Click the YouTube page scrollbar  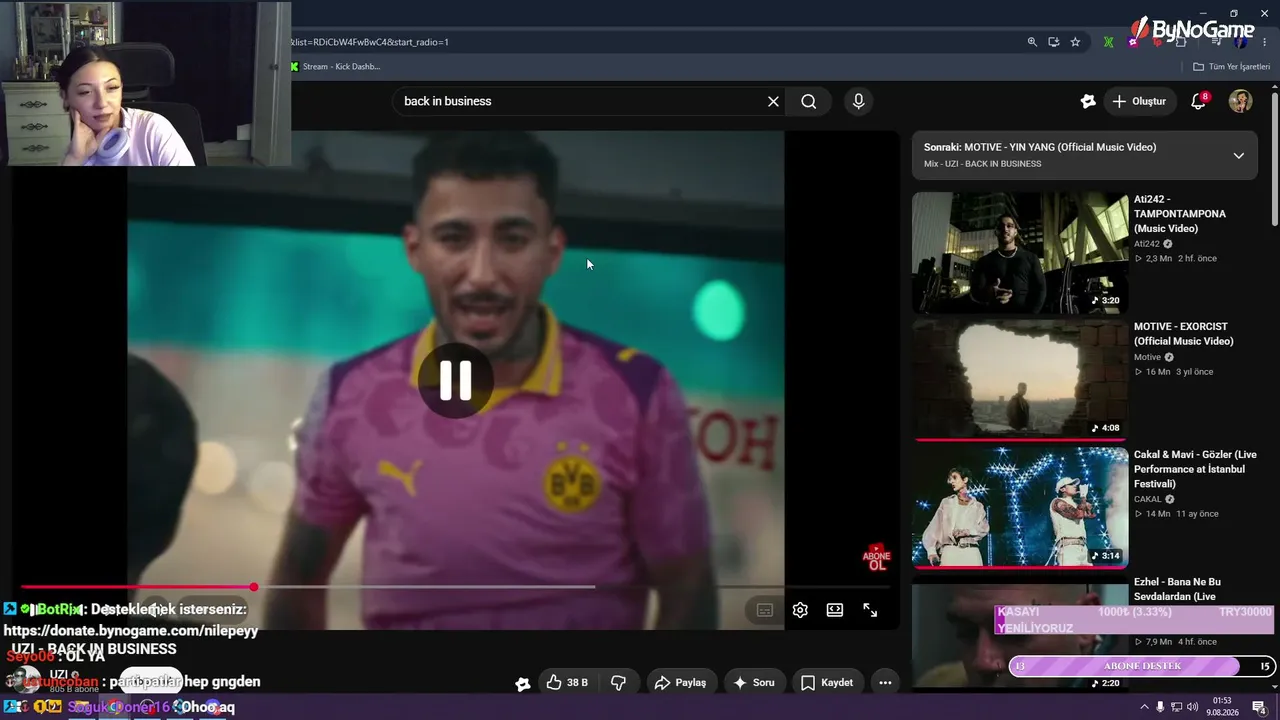(x=1274, y=160)
